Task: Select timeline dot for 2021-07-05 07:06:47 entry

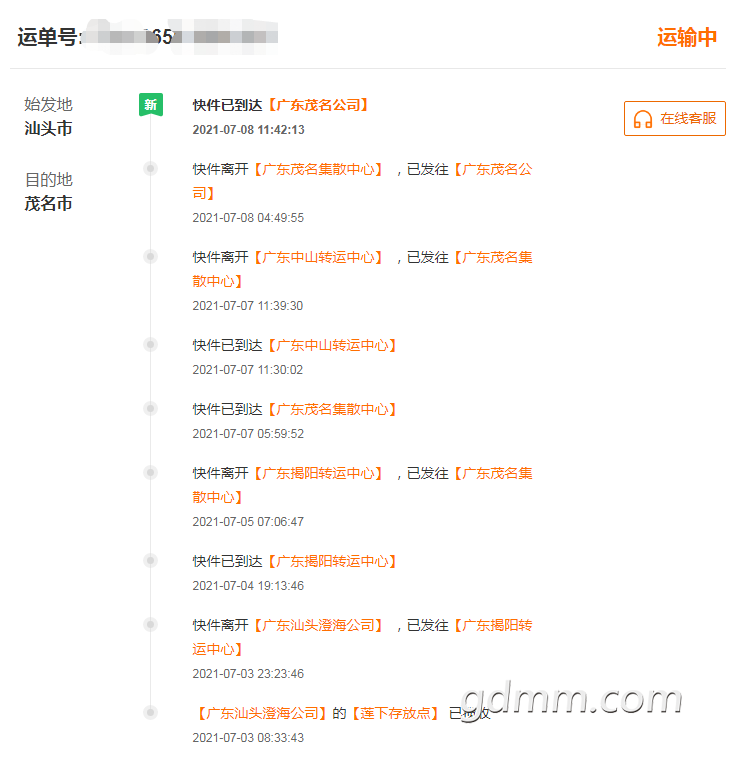Action: pyautogui.click(x=151, y=472)
